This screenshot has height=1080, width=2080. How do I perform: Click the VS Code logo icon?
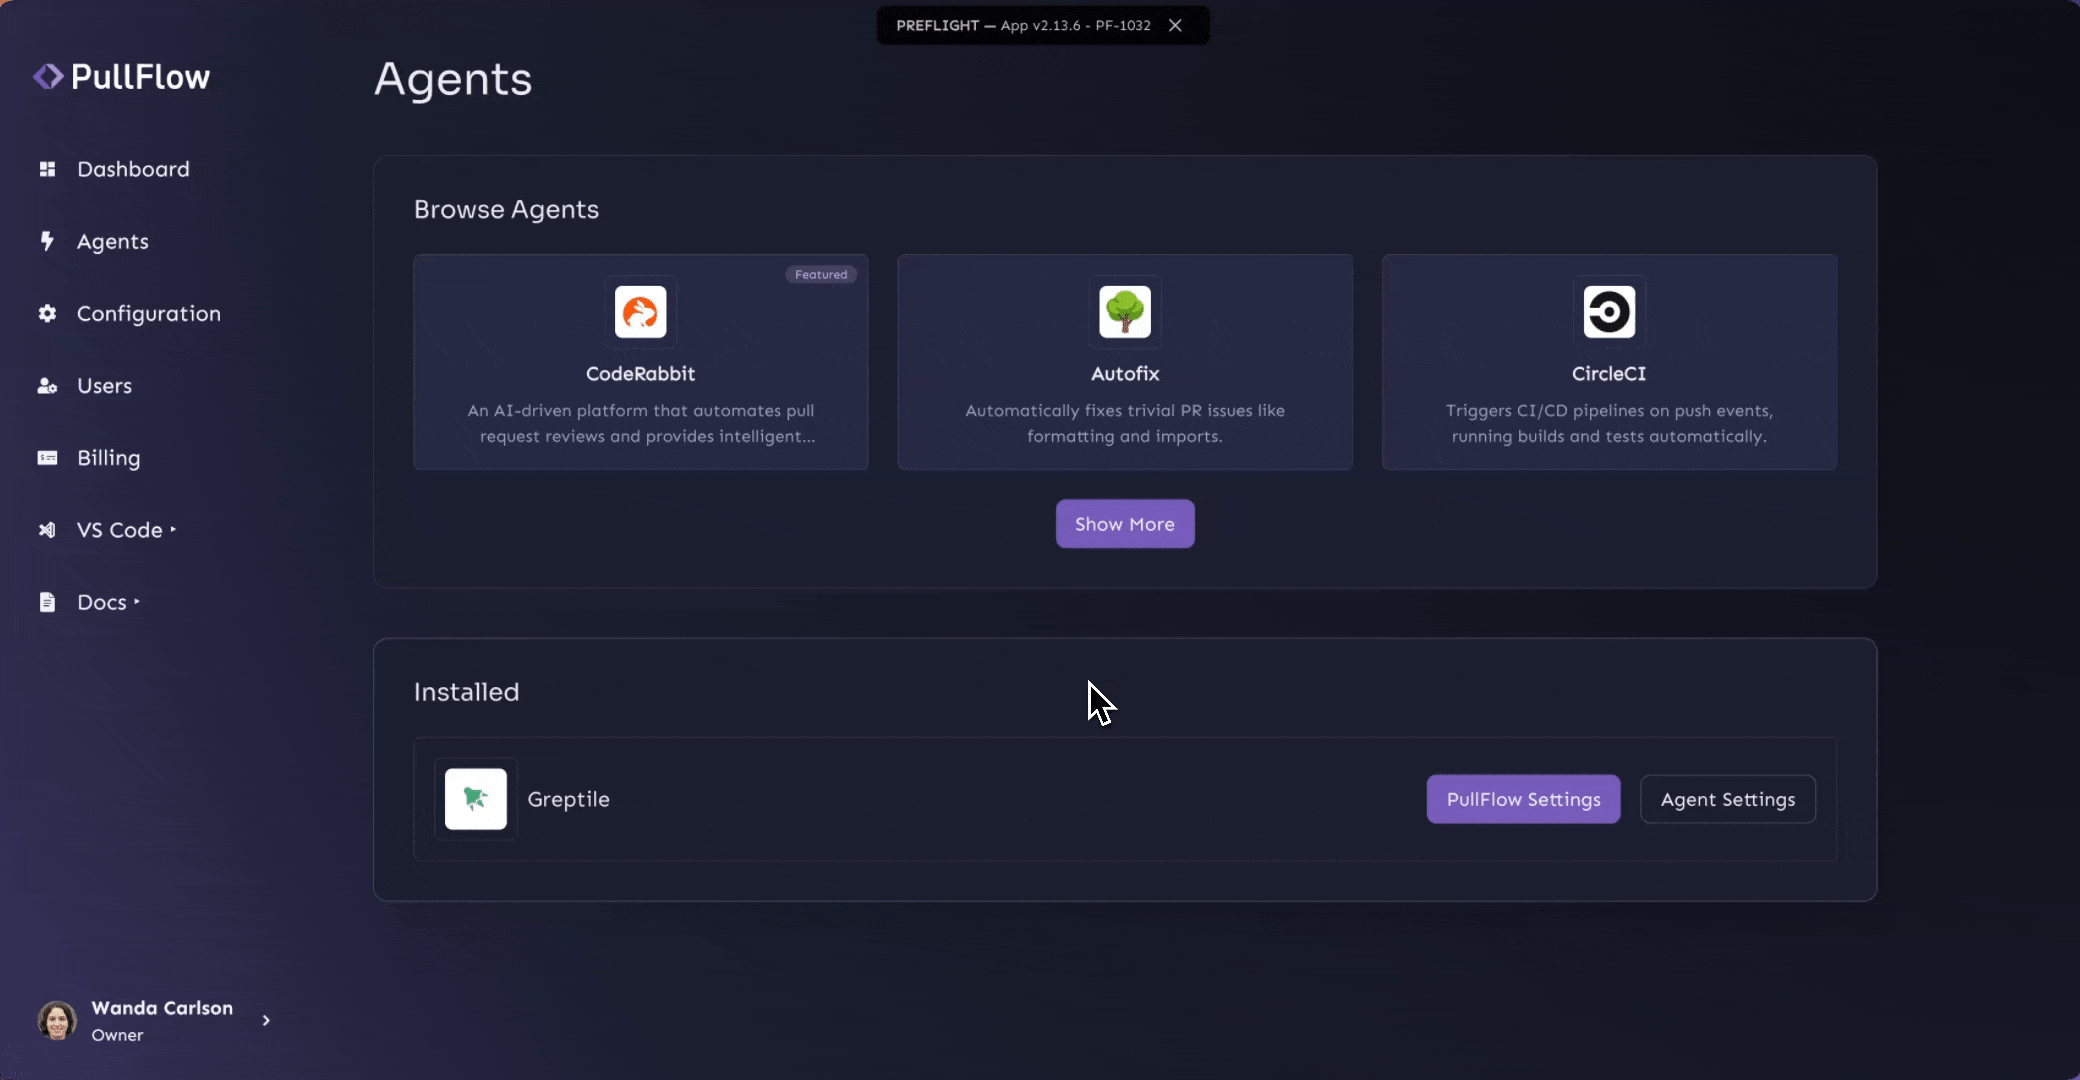pyautogui.click(x=47, y=529)
